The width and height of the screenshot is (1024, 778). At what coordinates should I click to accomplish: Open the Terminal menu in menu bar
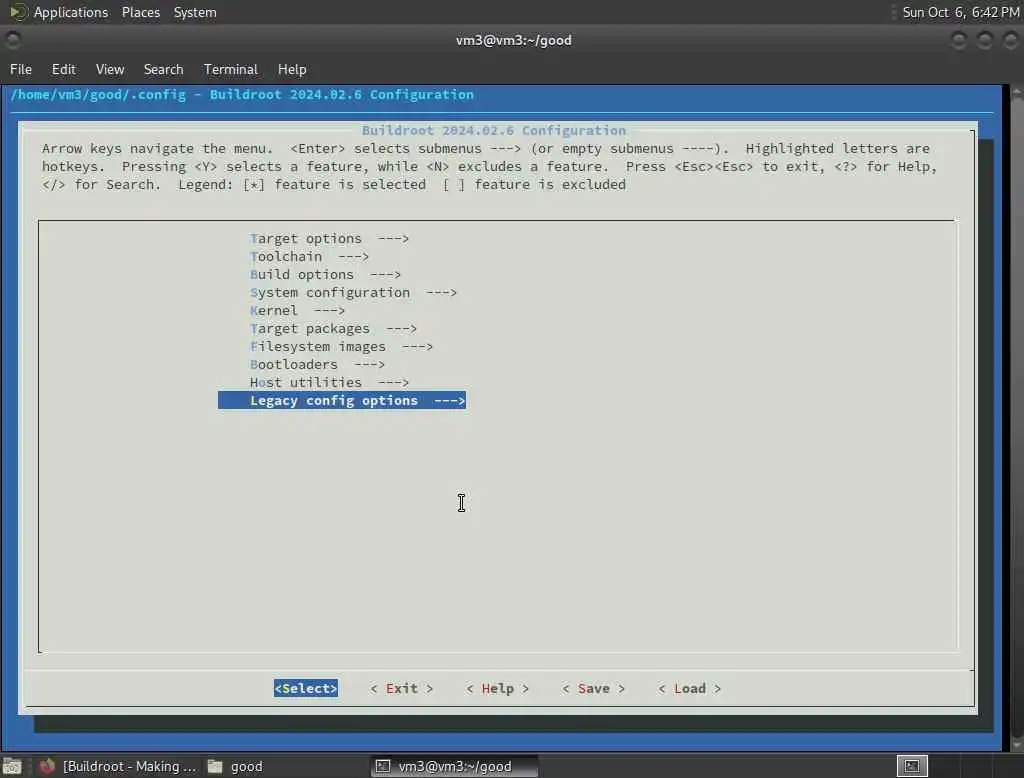coord(231,69)
